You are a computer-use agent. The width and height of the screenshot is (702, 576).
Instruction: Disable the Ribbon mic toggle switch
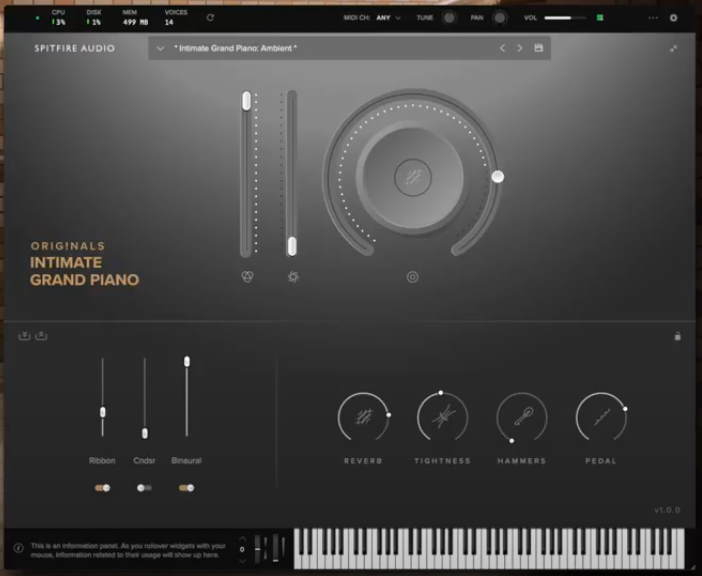pos(103,488)
